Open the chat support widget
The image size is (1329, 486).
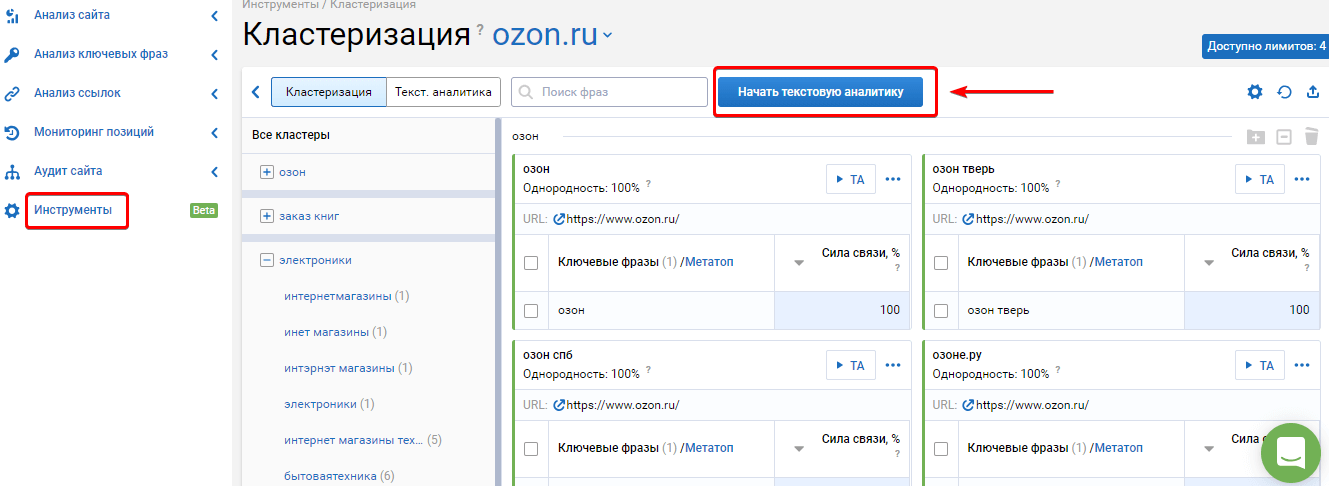pos(1291,453)
